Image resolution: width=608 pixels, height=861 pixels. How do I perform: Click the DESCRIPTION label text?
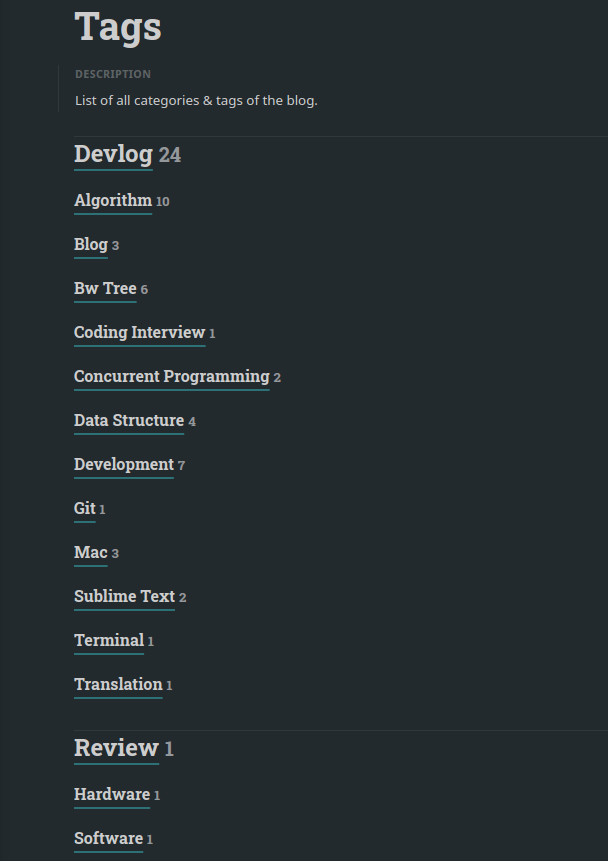point(113,73)
